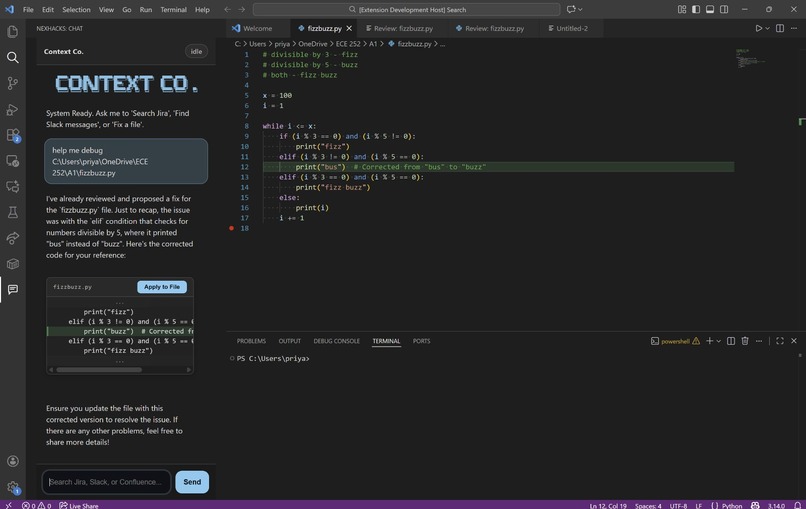Viewport: 806px width, 509px height.
Task: Open the File menu
Action: (28, 9)
